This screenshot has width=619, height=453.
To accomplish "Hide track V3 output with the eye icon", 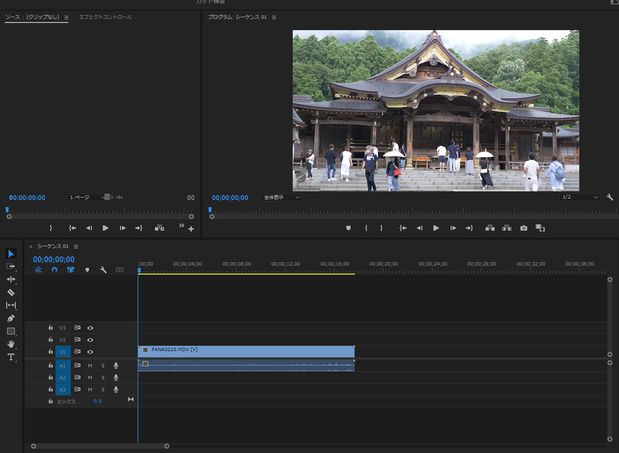I will (x=90, y=327).
